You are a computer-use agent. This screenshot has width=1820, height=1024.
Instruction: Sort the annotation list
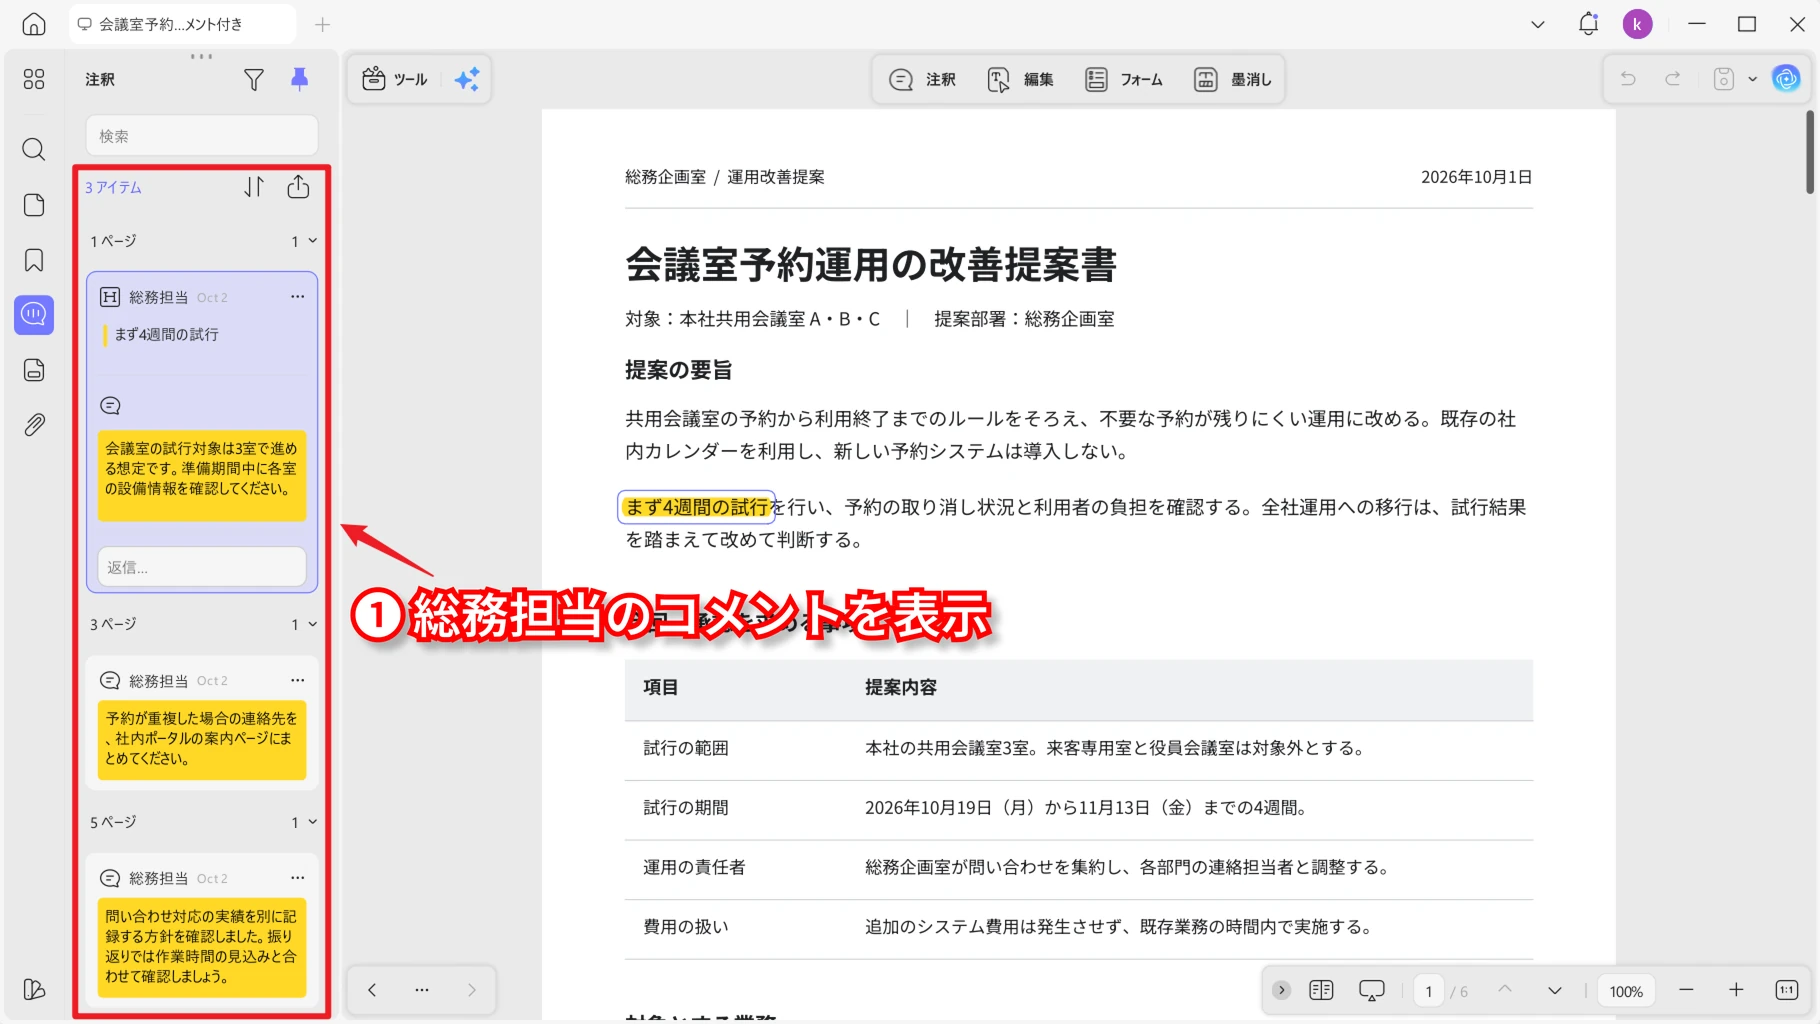254,187
